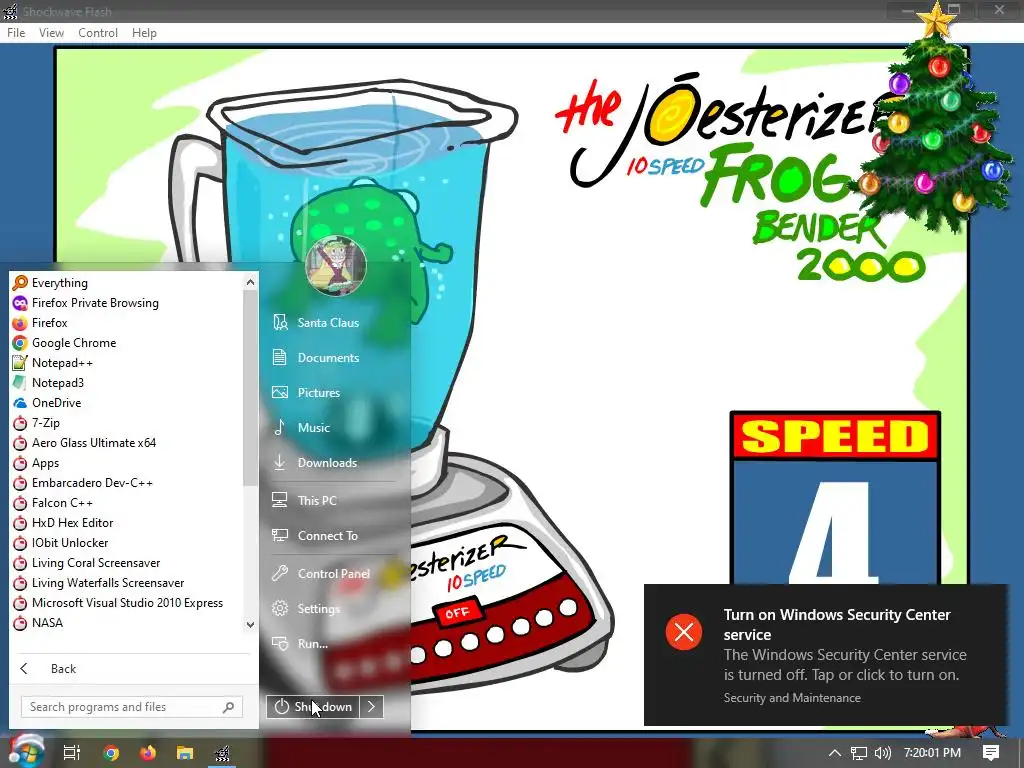Viewport: 1024px width, 768px height.
Task: Click the search magnifier icon
Action: [x=229, y=707]
